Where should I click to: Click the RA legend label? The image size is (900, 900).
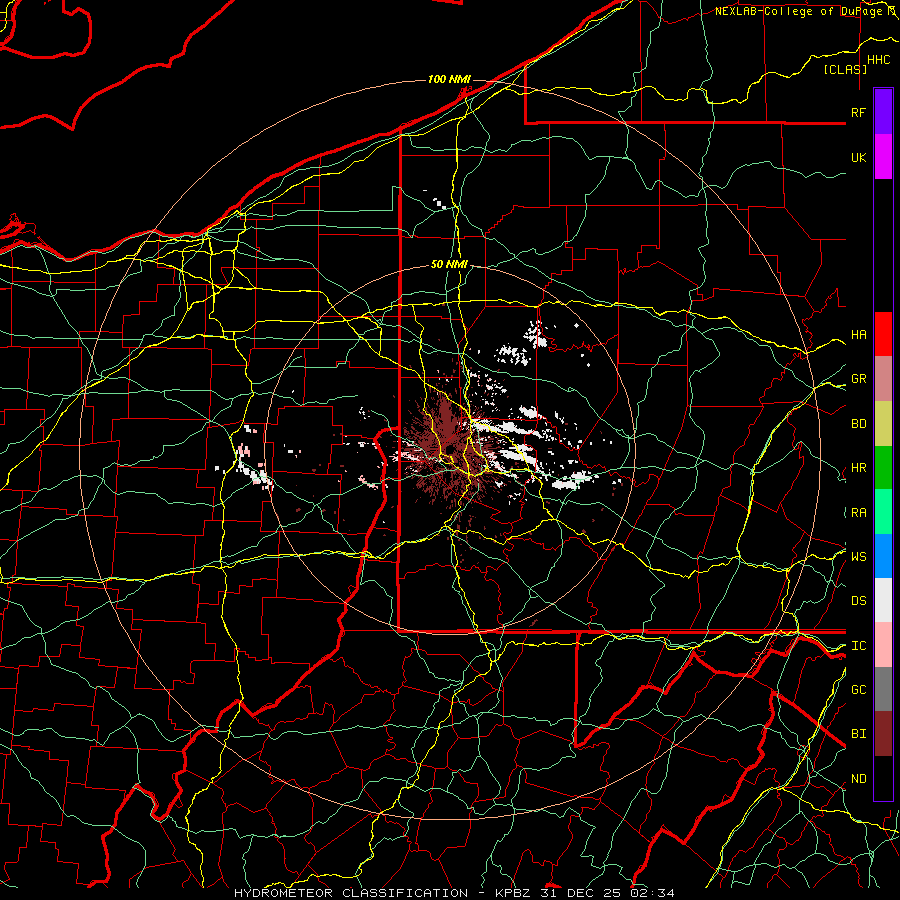coord(859,513)
